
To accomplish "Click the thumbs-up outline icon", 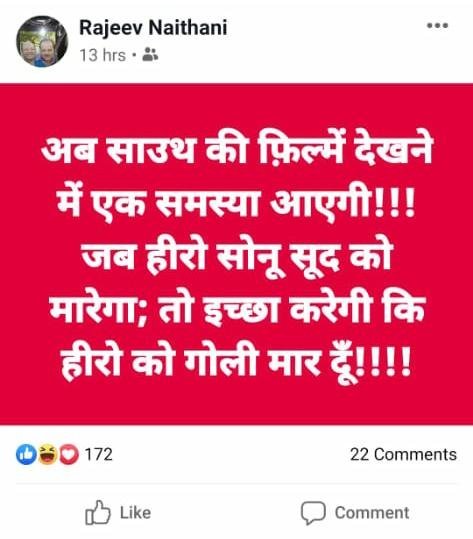I will (98, 512).
